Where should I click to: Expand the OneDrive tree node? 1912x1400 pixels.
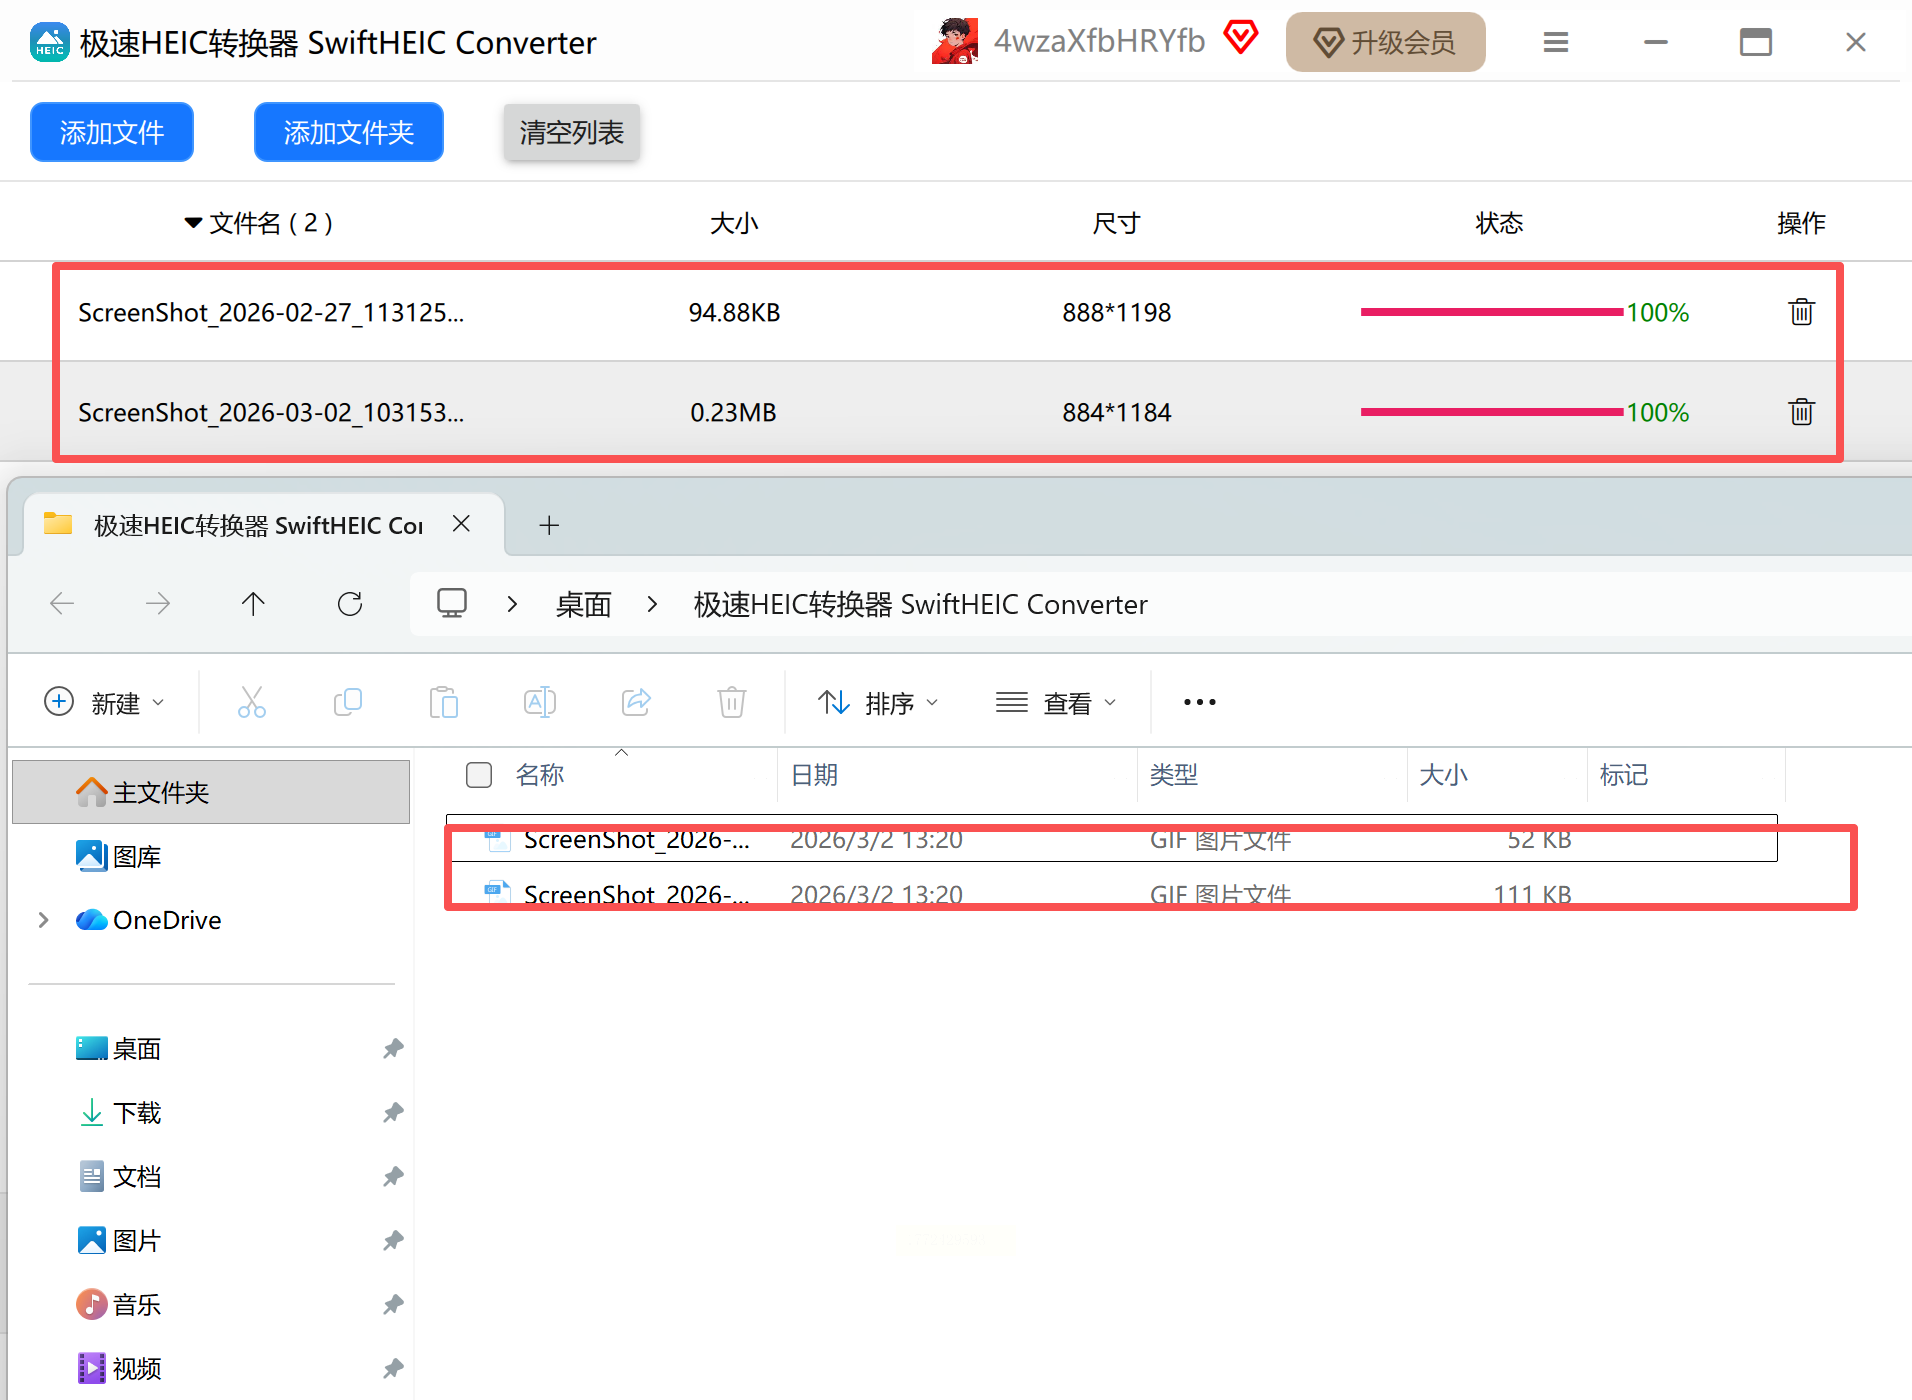tap(43, 920)
